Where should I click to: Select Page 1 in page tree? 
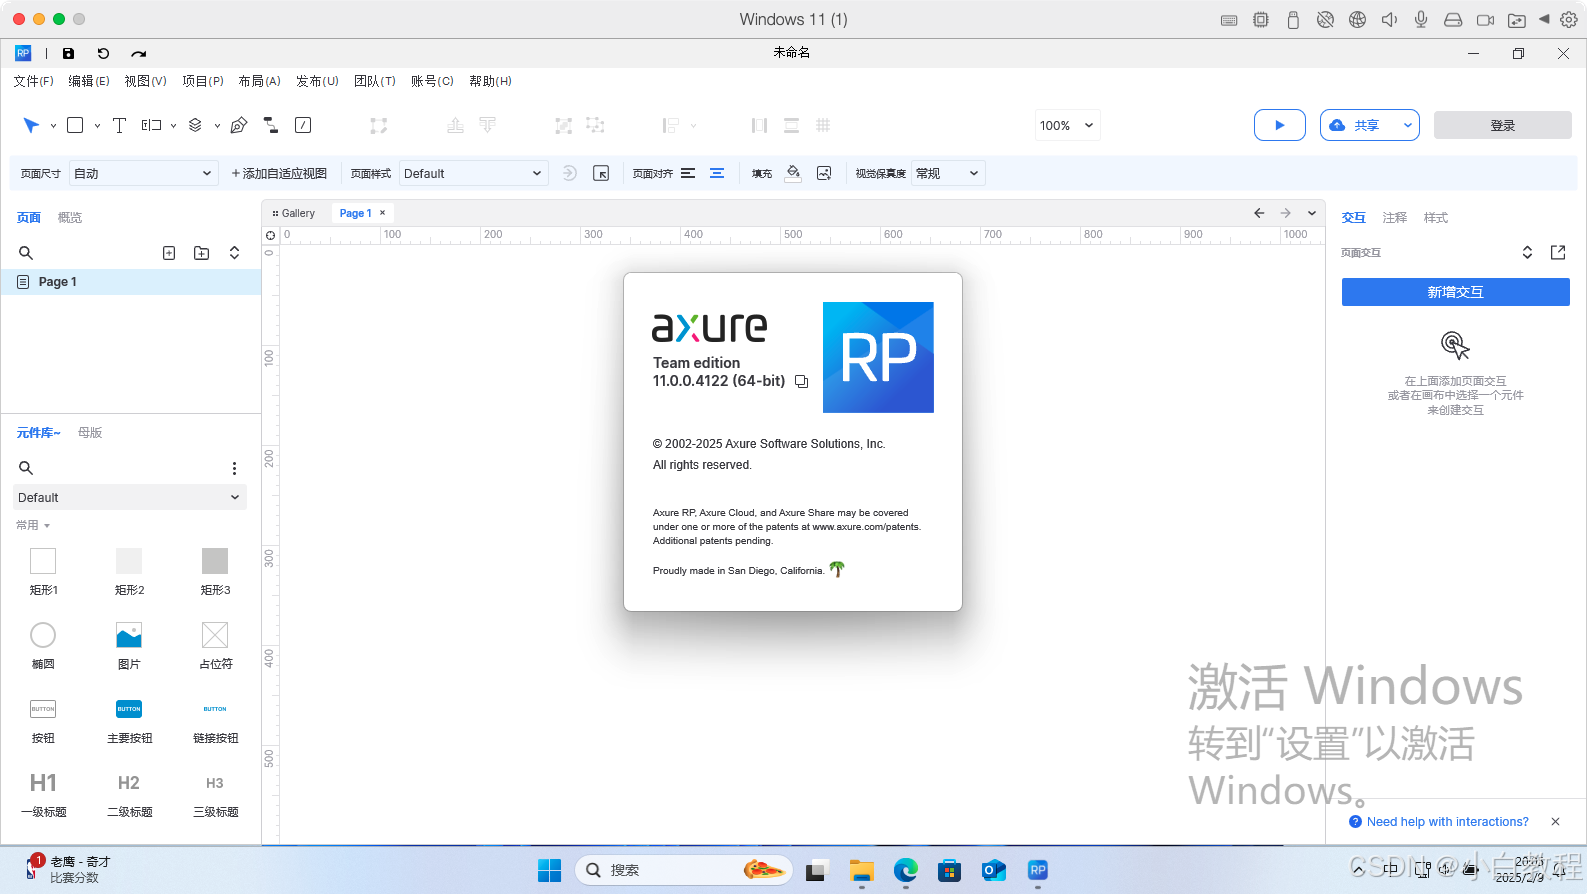131,282
